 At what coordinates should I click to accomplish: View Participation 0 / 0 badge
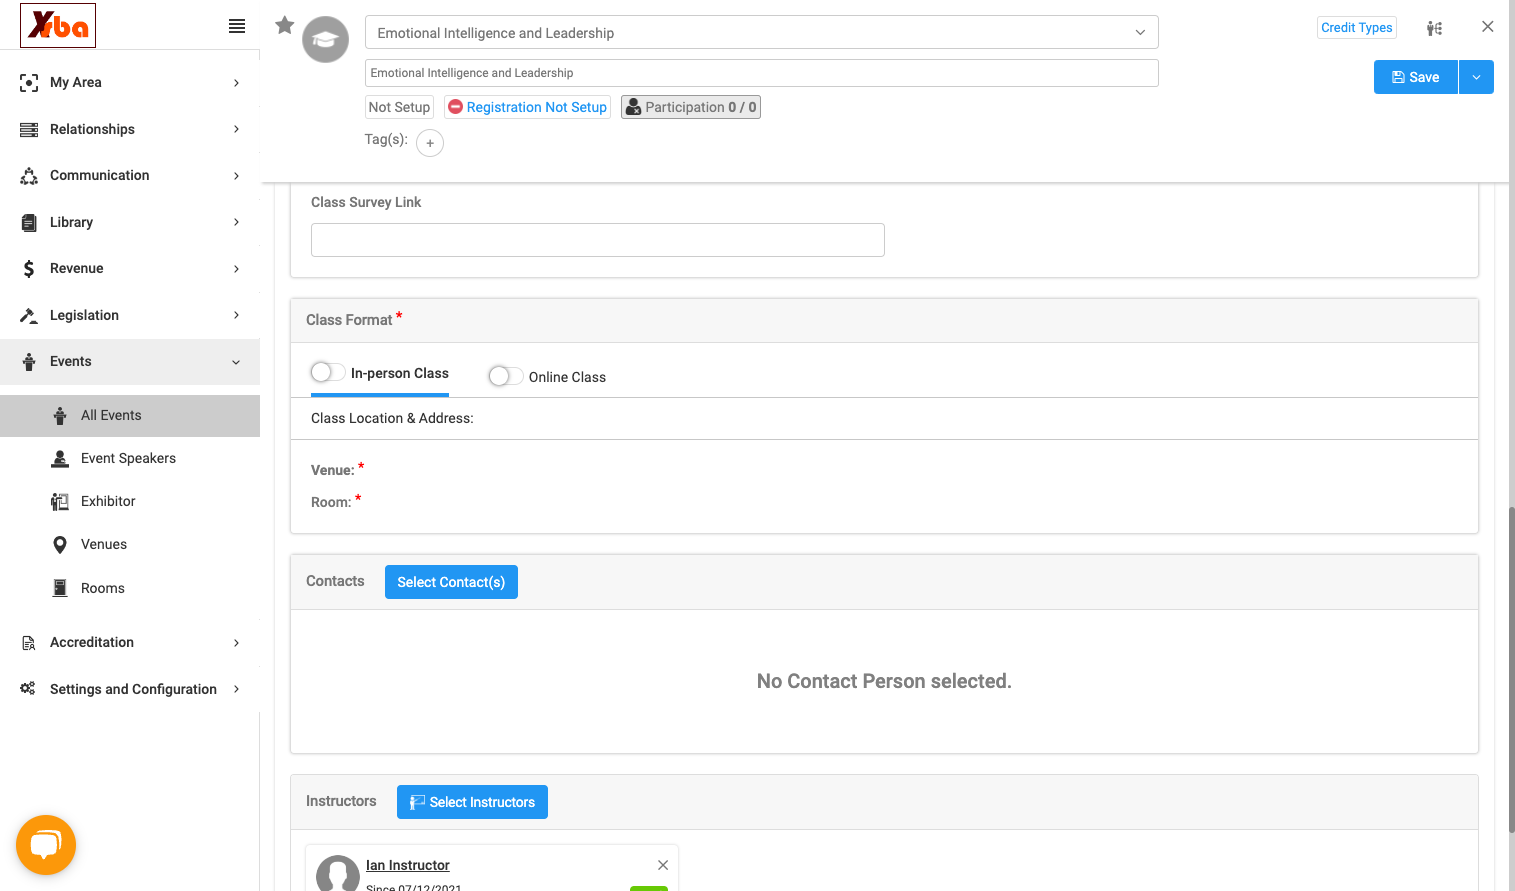pos(691,107)
